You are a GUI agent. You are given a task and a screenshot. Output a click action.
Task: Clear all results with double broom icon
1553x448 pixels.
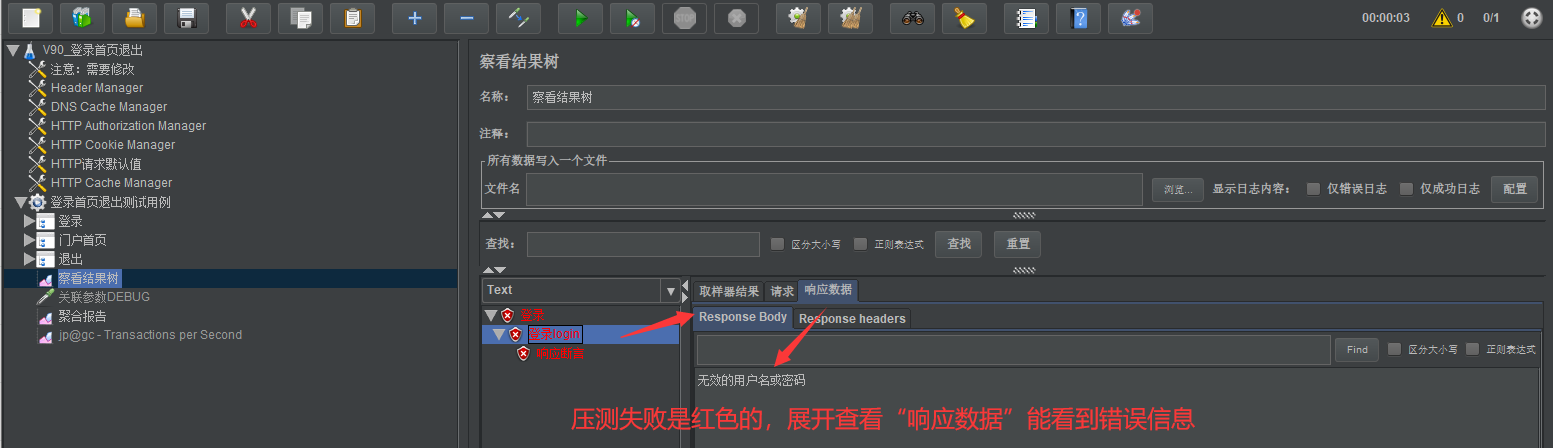click(x=850, y=17)
